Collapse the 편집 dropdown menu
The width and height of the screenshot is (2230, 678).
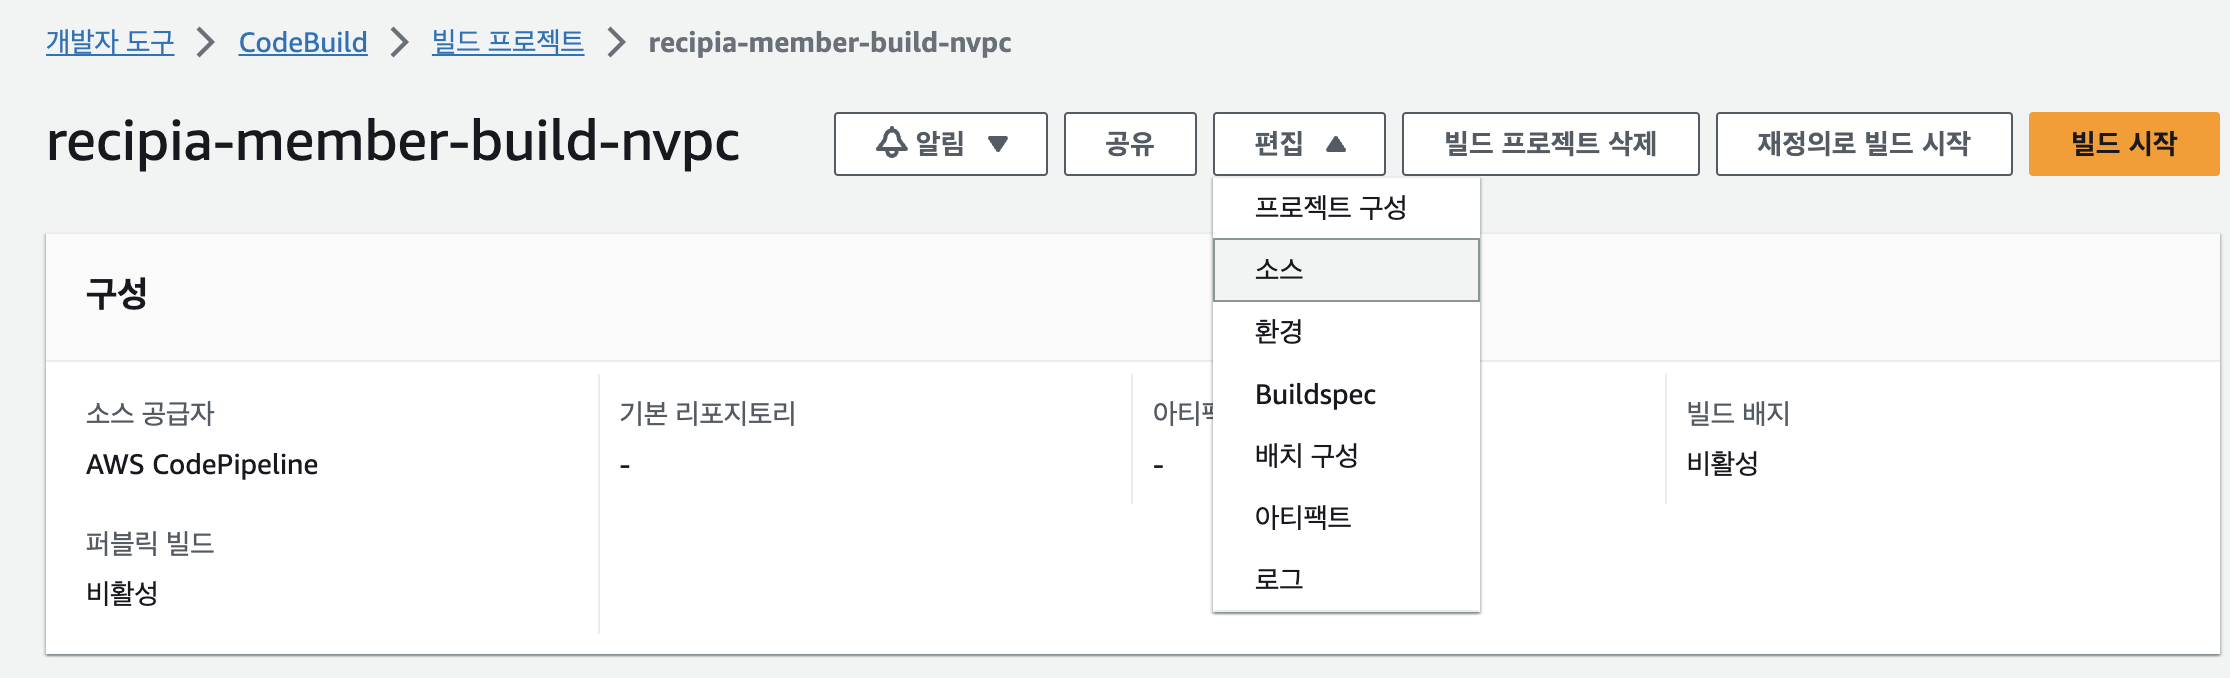[1297, 143]
